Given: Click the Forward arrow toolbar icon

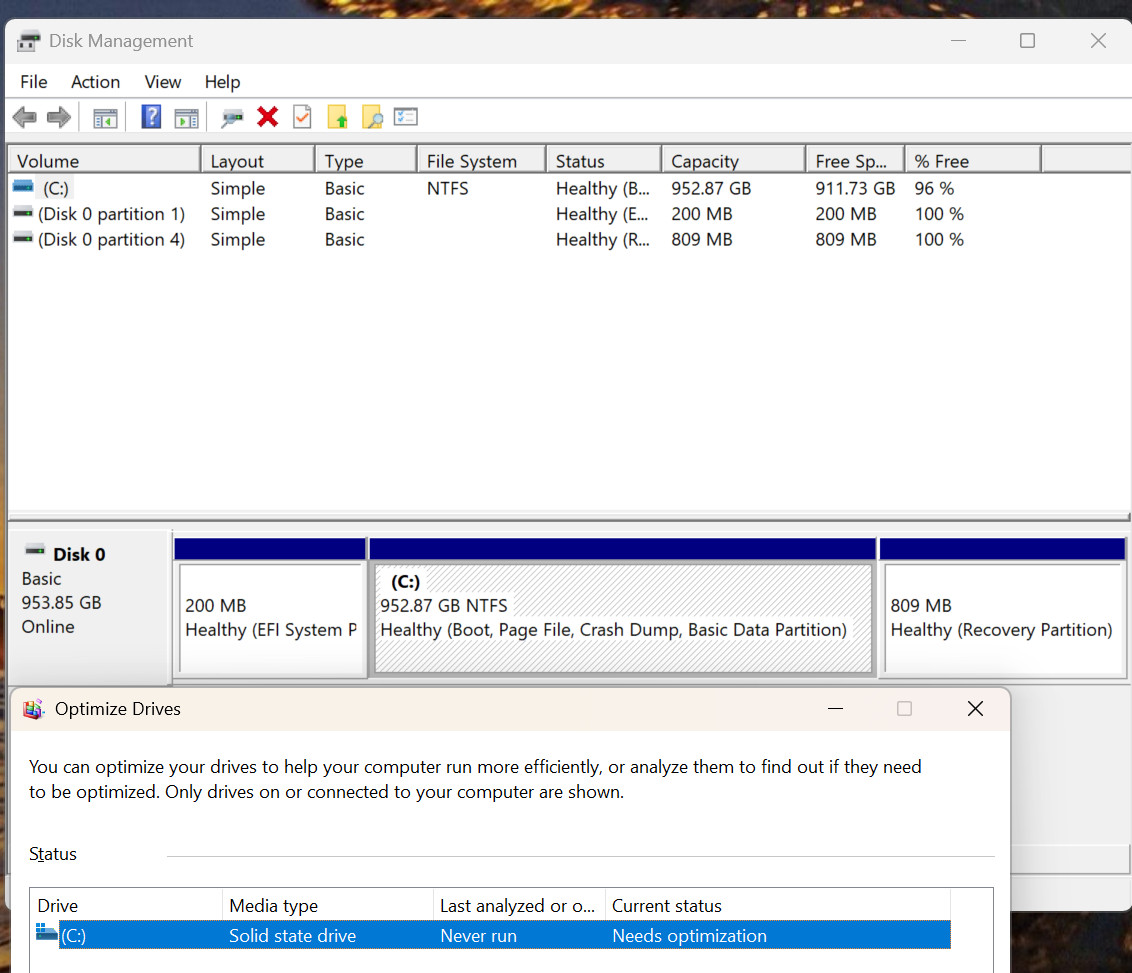Looking at the screenshot, I should (58, 117).
